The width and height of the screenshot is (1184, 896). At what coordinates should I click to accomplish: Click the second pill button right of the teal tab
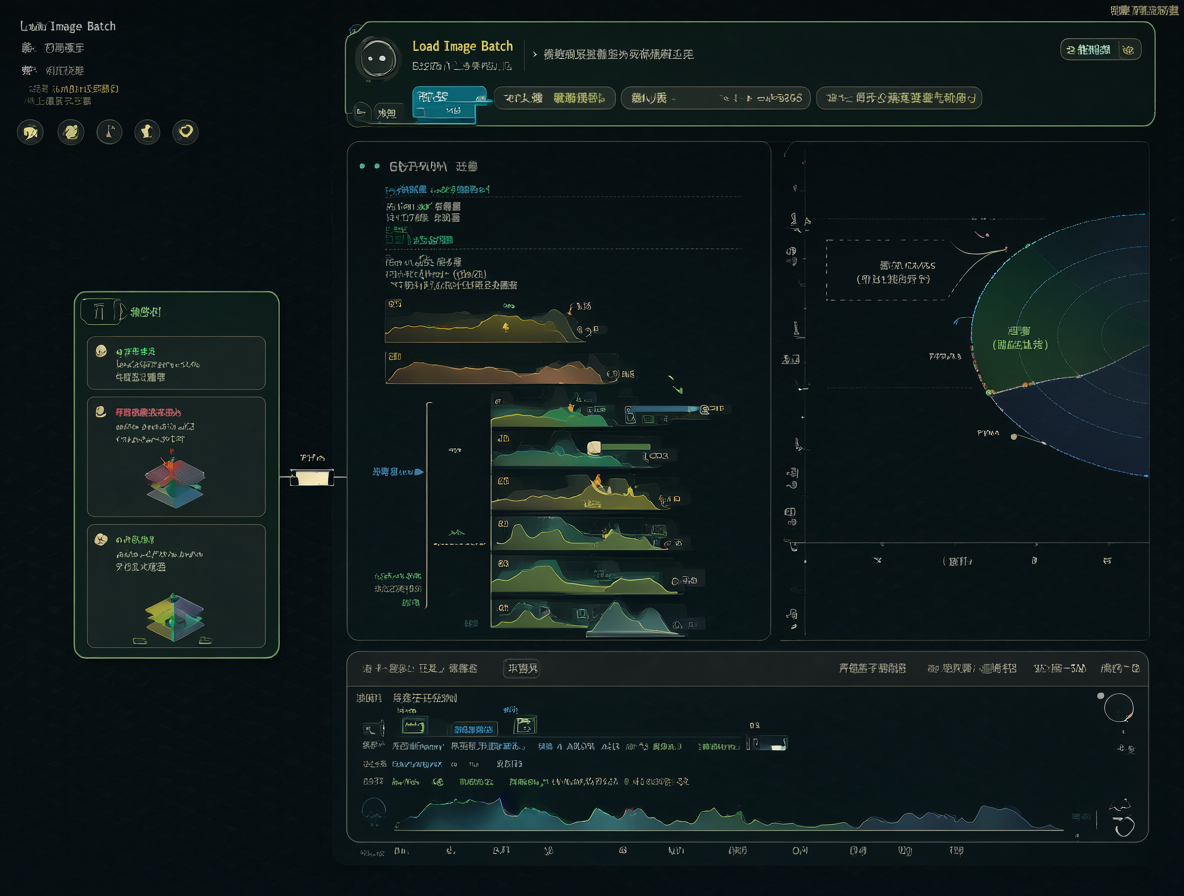click(555, 98)
